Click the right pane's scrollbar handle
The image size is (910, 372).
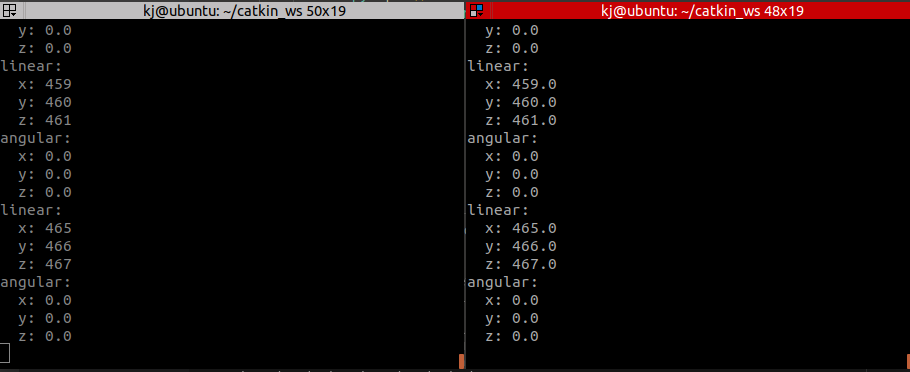(908, 361)
